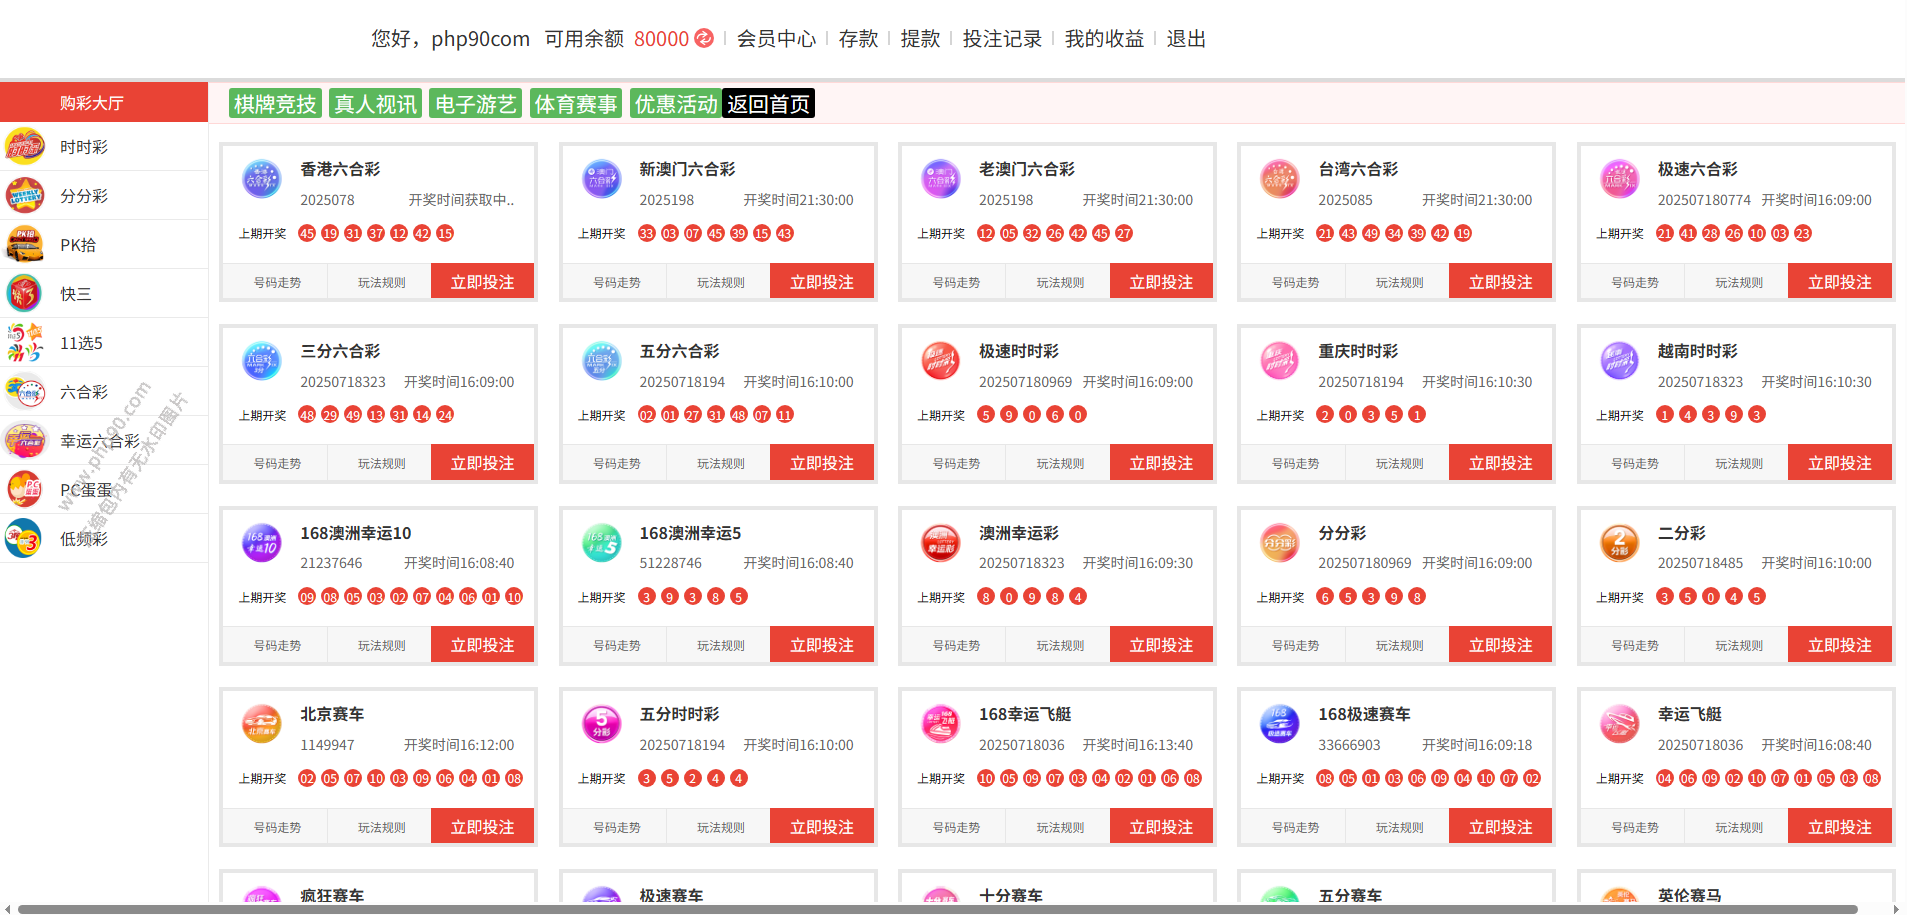Open 玩法规则 for 澳洲幸运彩
This screenshot has height=915, width=1907.
[x=1060, y=646]
